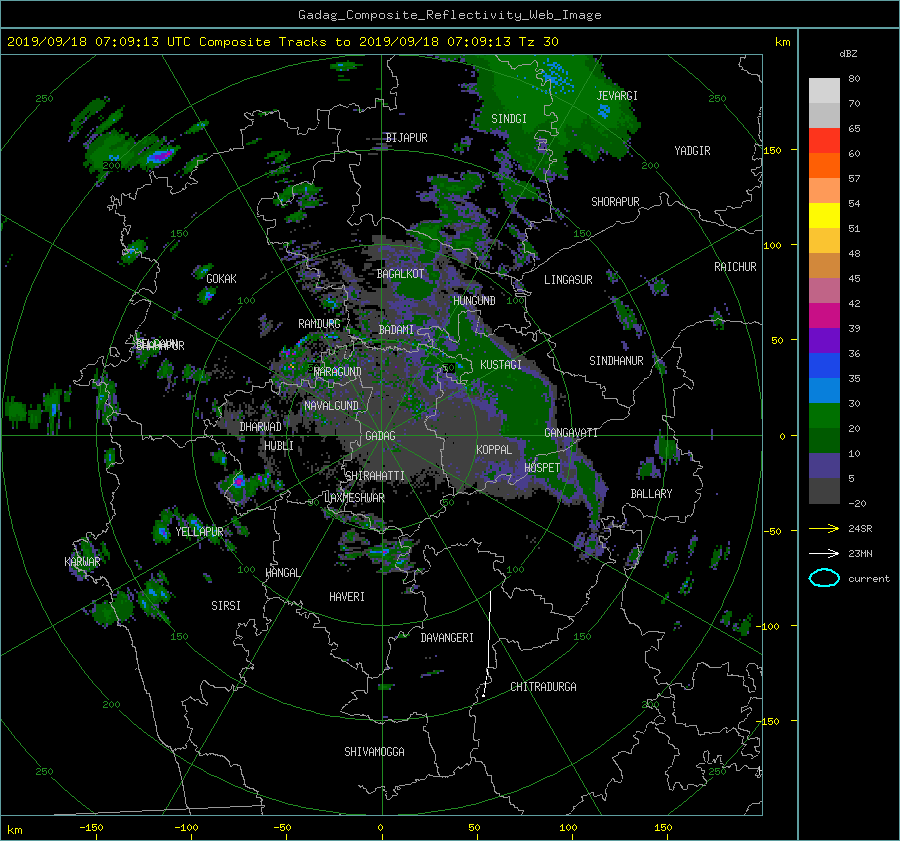Click the RAMDURG label

[x=319, y=324]
